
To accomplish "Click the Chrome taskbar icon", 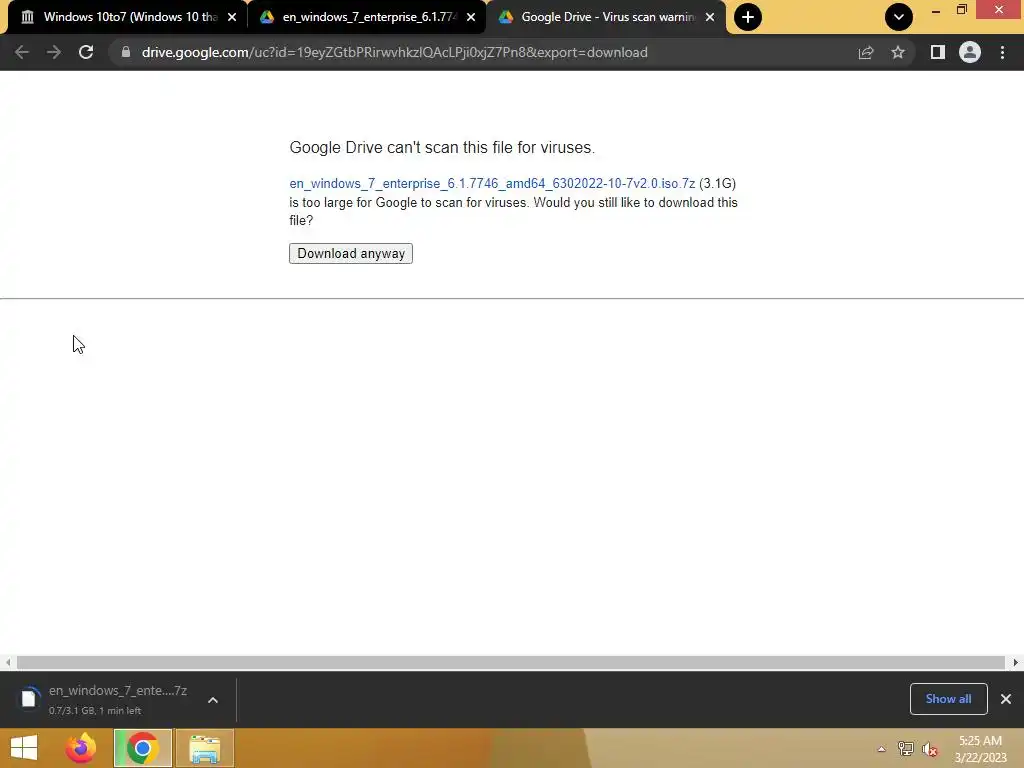I will click(x=142, y=748).
